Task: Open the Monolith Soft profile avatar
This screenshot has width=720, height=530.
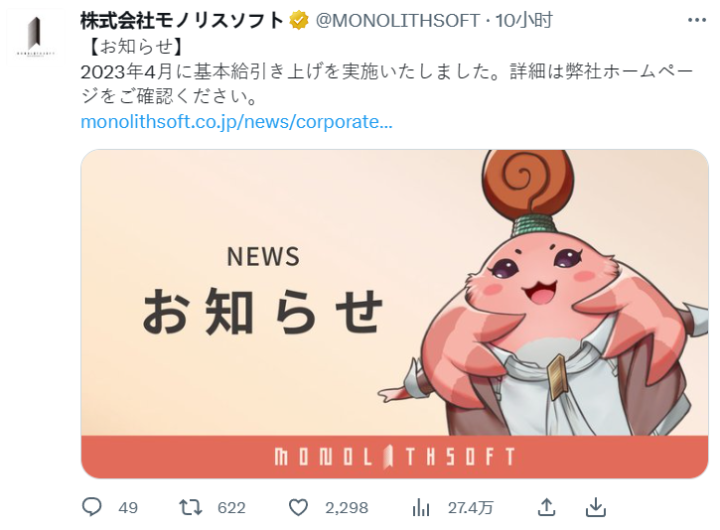Action: 36,38
